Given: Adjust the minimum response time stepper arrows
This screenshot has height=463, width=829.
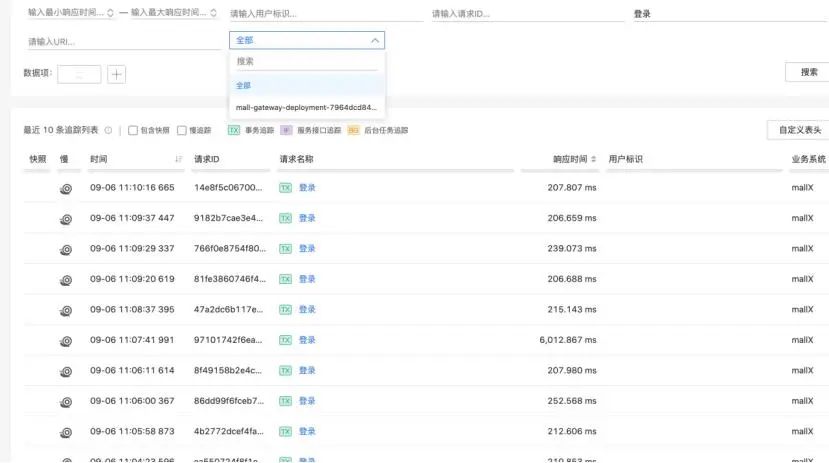Looking at the screenshot, I should click(110, 14).
